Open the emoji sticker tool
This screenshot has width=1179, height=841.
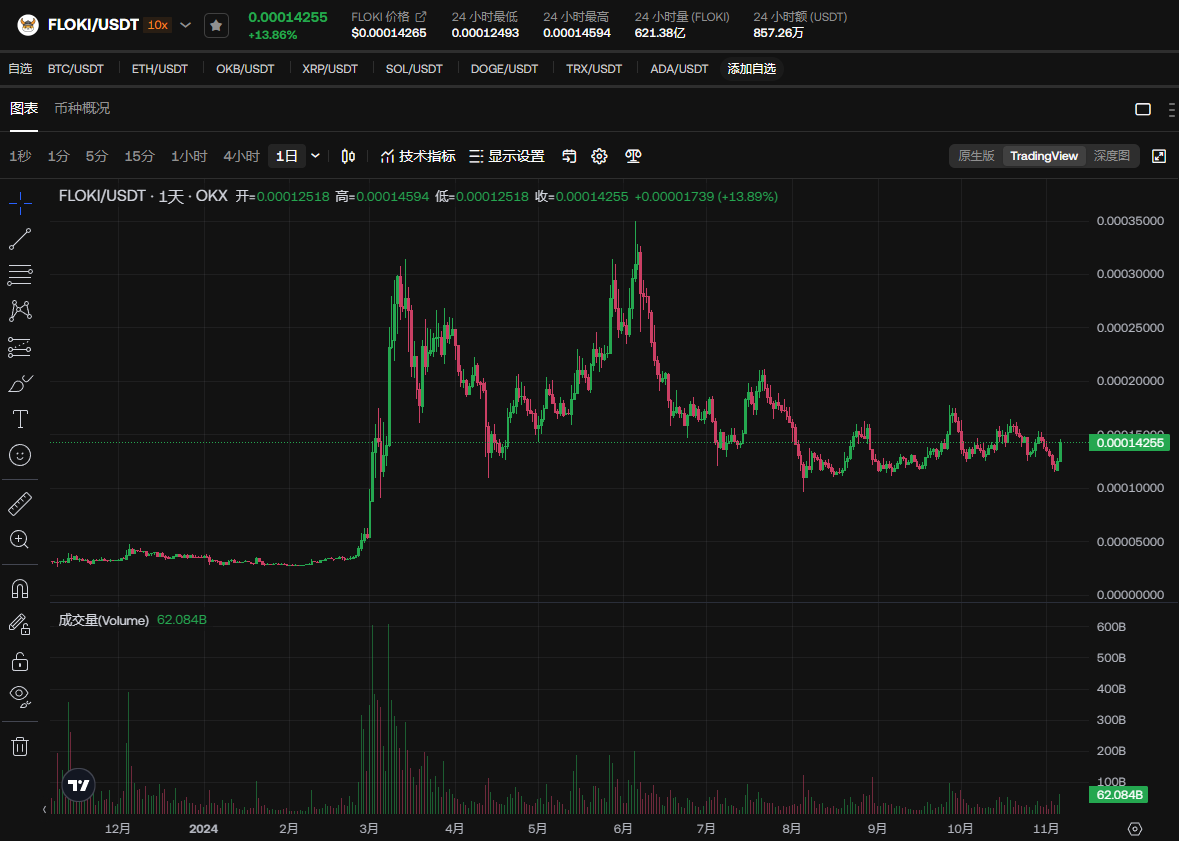point(20,455)
